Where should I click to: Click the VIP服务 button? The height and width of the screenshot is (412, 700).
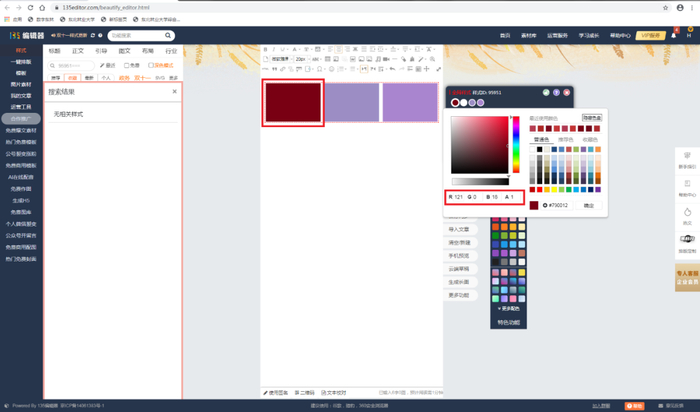pyautogui.click(x=650, y=35)
